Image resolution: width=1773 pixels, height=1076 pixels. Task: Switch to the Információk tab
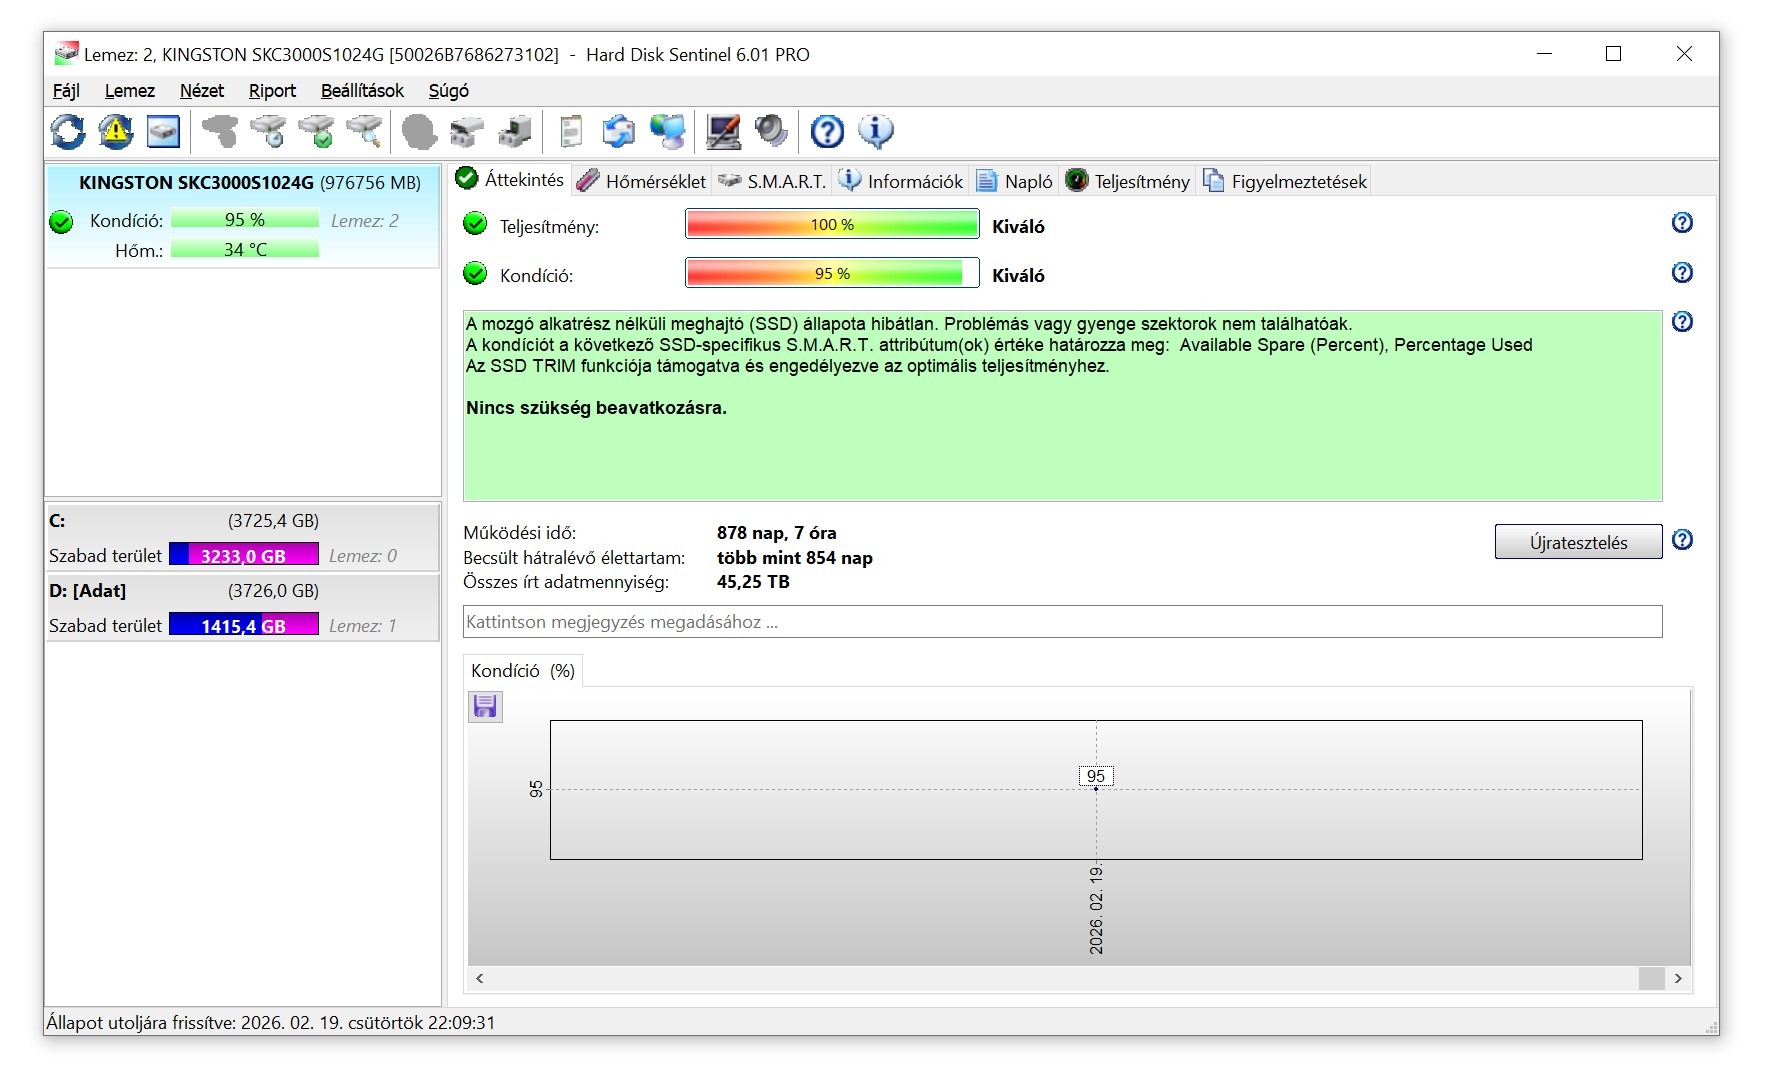point(902,181)
